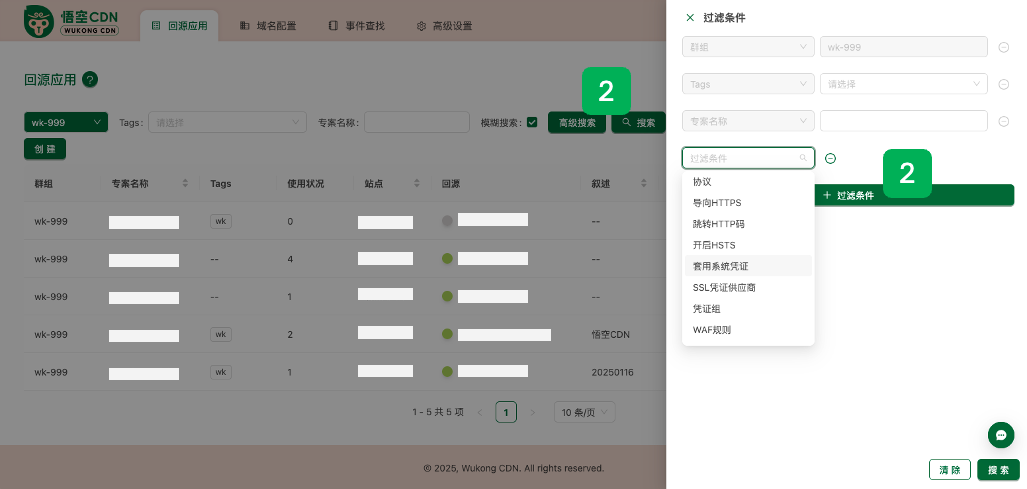Click the help icon beside 回源应用
The image size is (1027, 489).
90,80
